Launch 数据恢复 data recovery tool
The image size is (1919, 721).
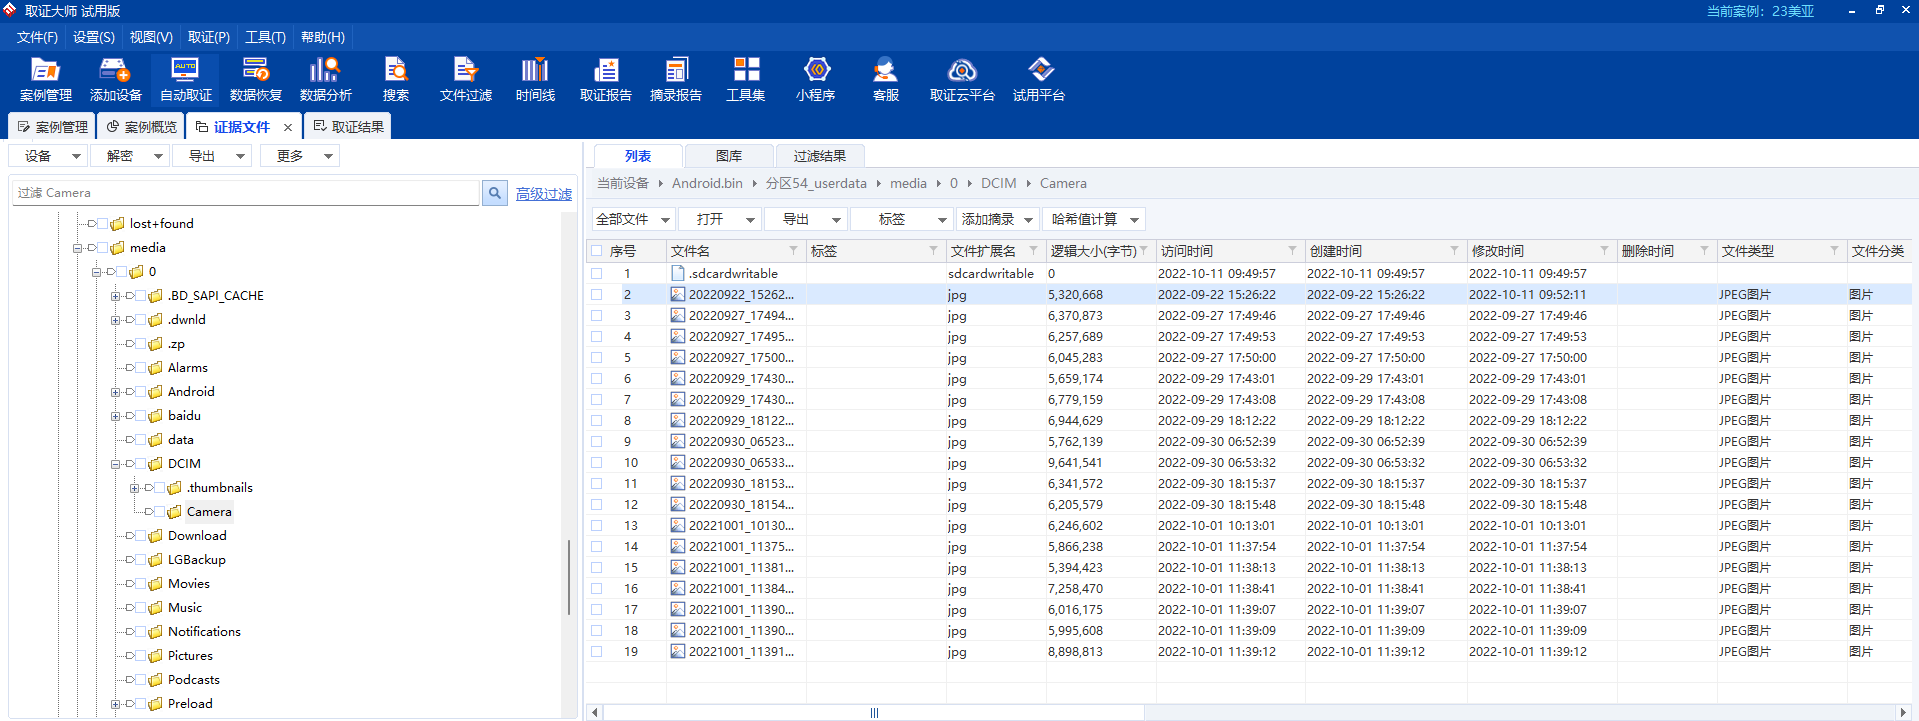click(255, 80)
